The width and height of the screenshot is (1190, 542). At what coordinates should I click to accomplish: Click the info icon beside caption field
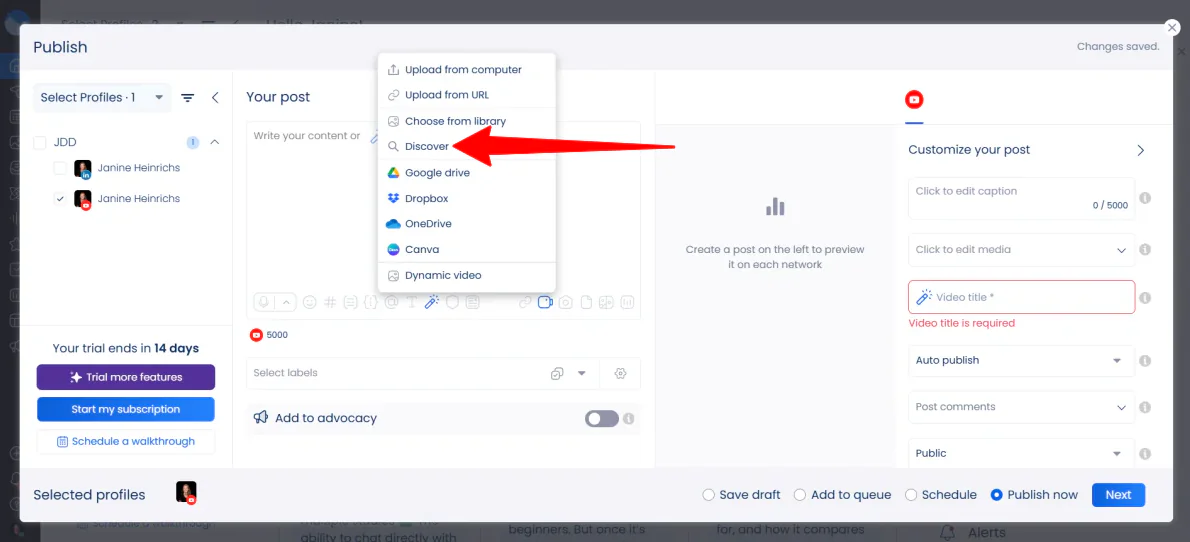pos(1145,197)
